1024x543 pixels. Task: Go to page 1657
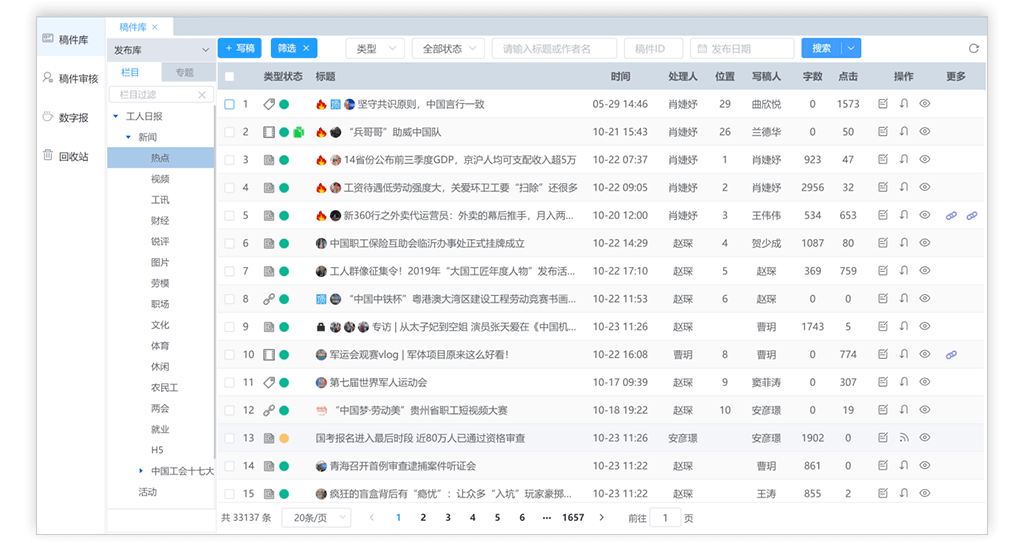pyautogui.click(x=573, y=518)
